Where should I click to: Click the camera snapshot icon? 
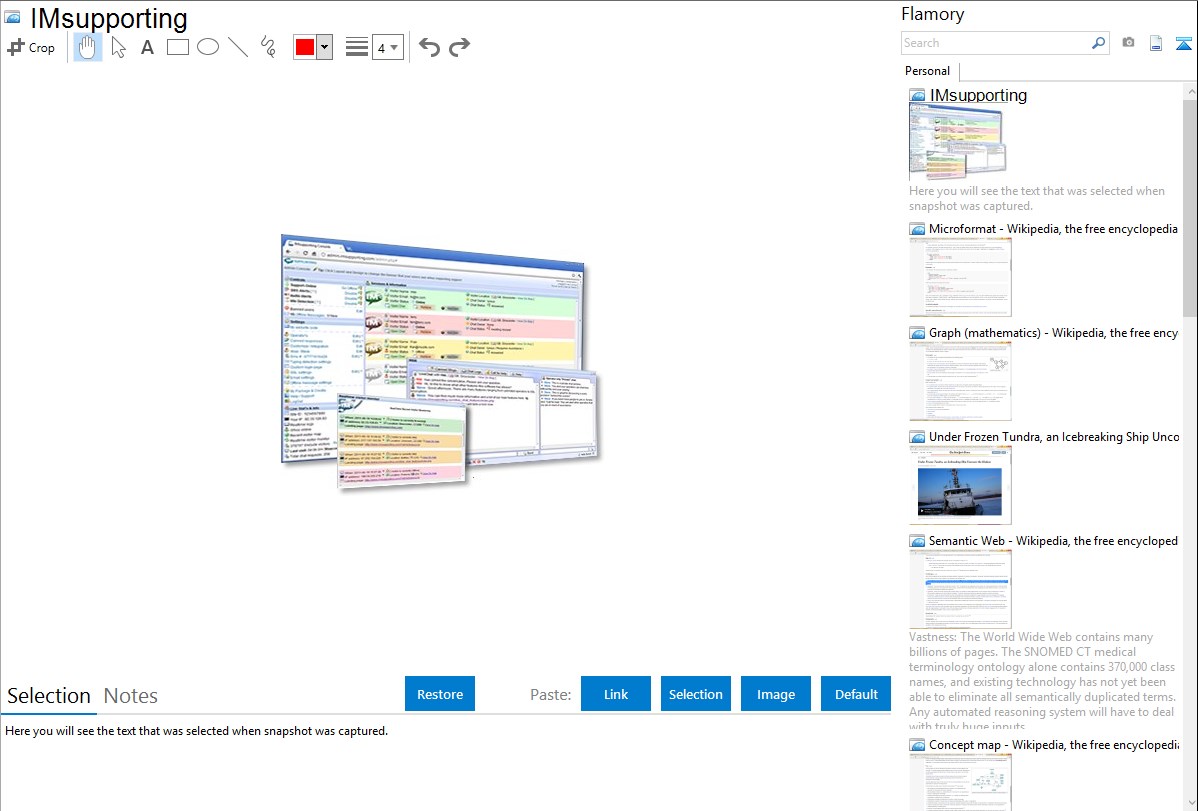(1128, 43)
